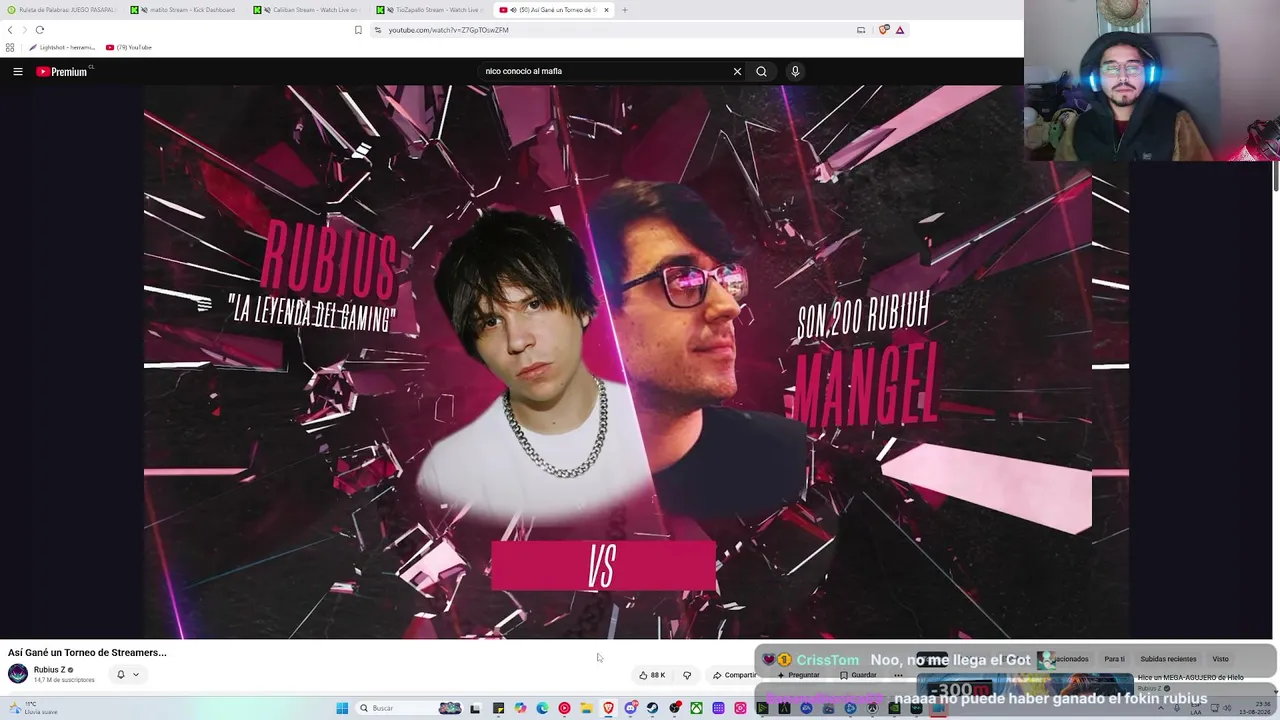Open the taskbar clock and date
1280x720 pixels.
[x=1255, y=708]
